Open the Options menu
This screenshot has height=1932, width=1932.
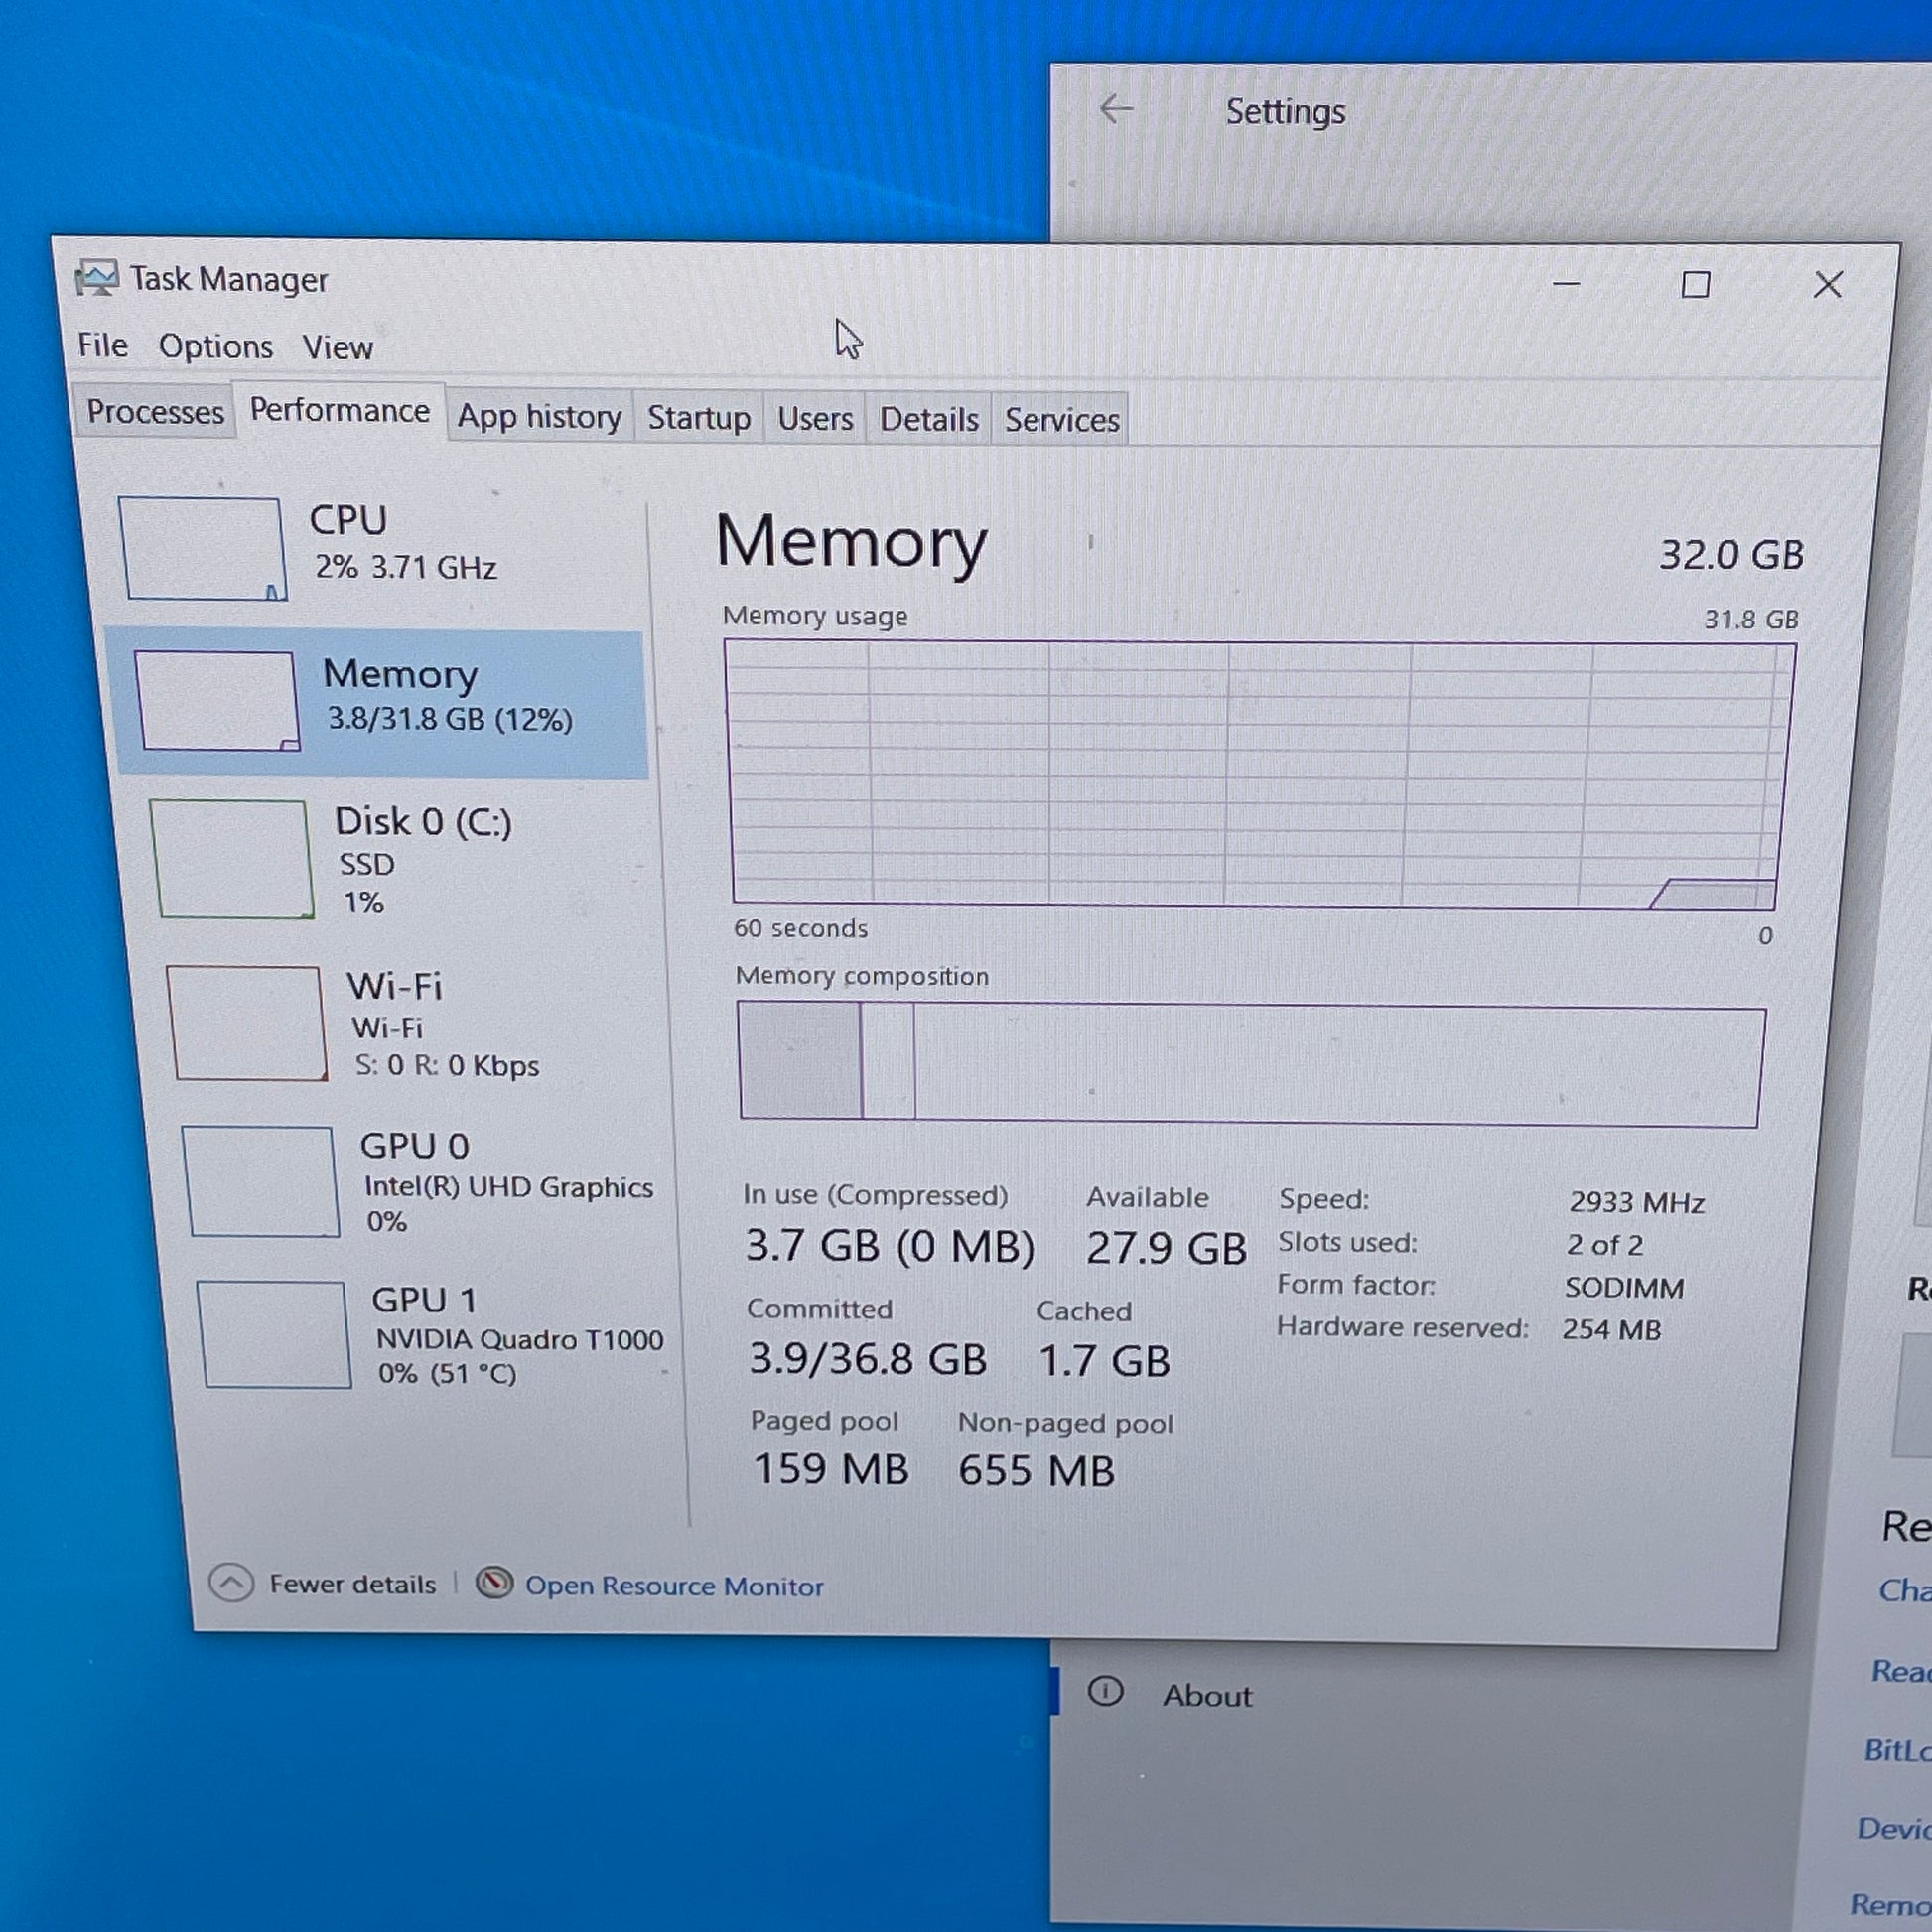point(215,347)
